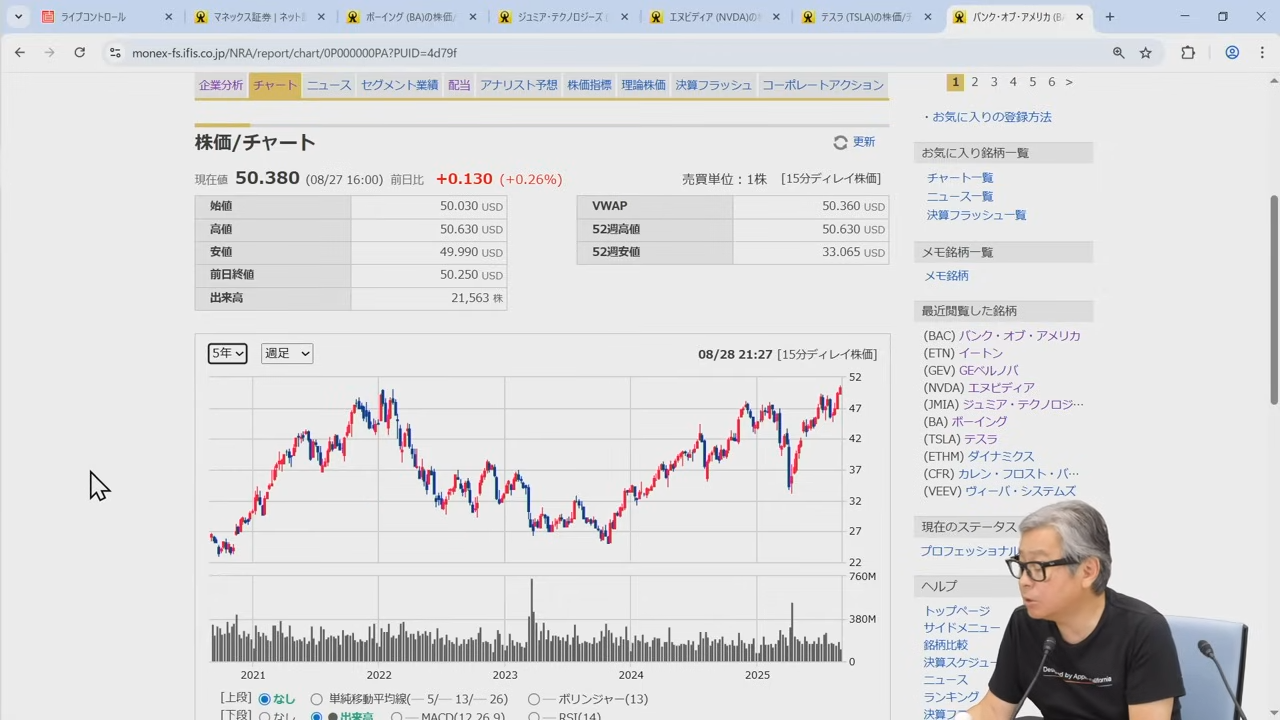Image resolution: width=1280 pixels, height=720 pixels.
Task: Open the 配当 page tab
Action: pos(459,85)
